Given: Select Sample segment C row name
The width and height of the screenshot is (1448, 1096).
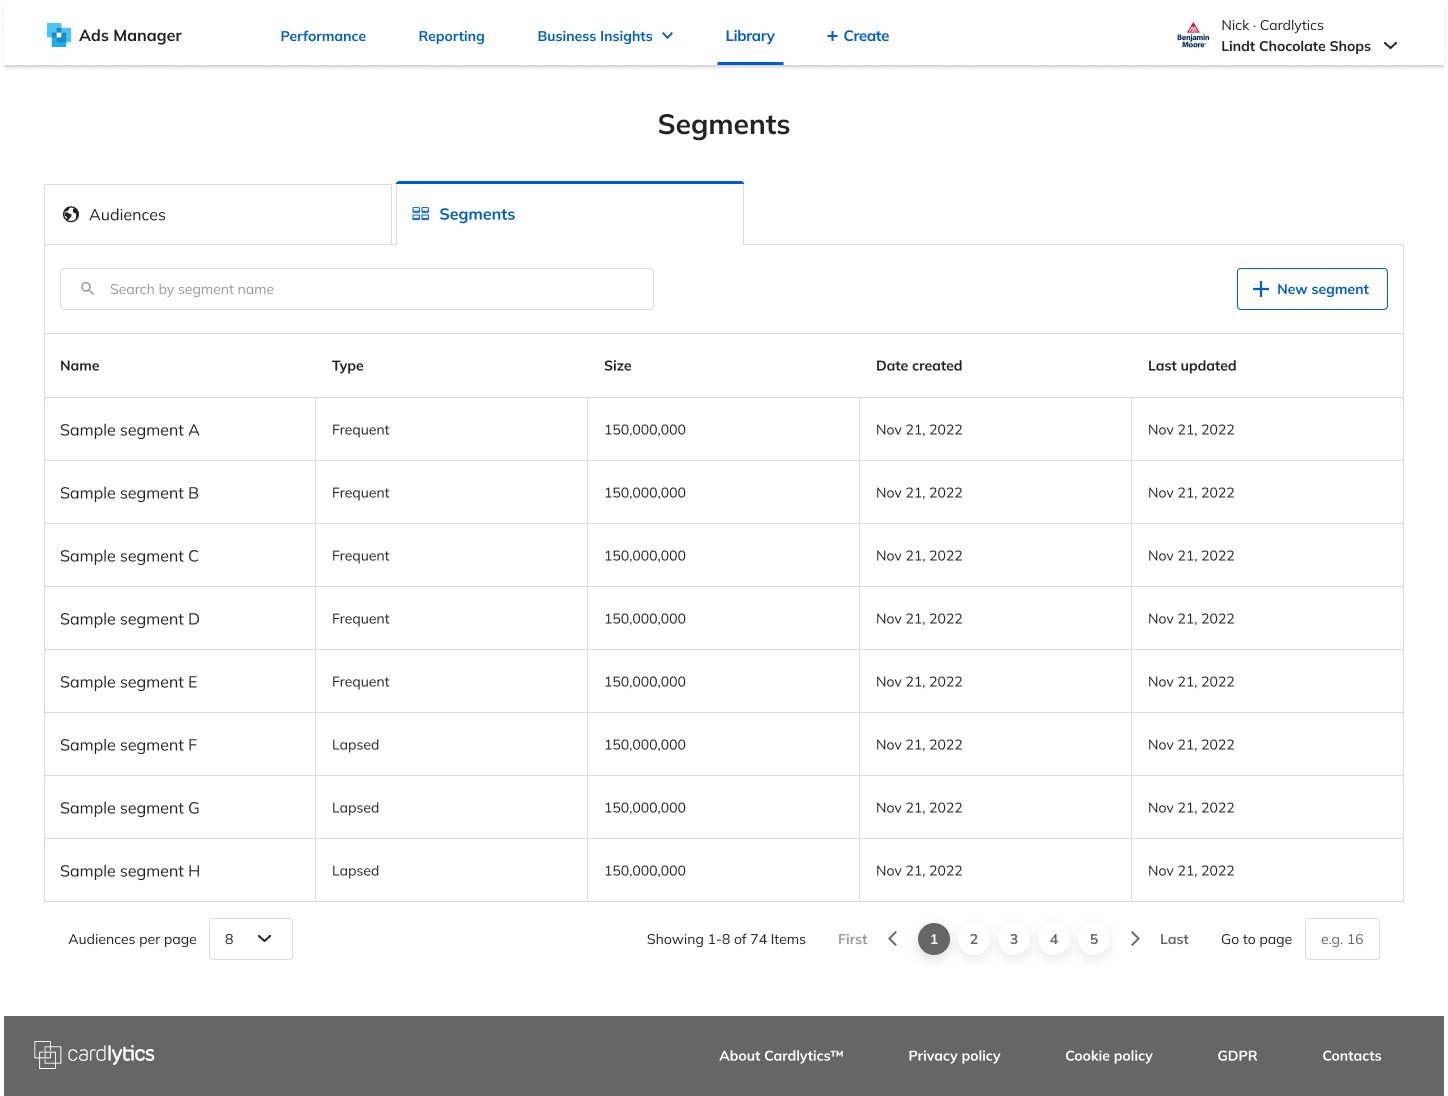Looking at the screenshot, I should click(x=129, y=556).
